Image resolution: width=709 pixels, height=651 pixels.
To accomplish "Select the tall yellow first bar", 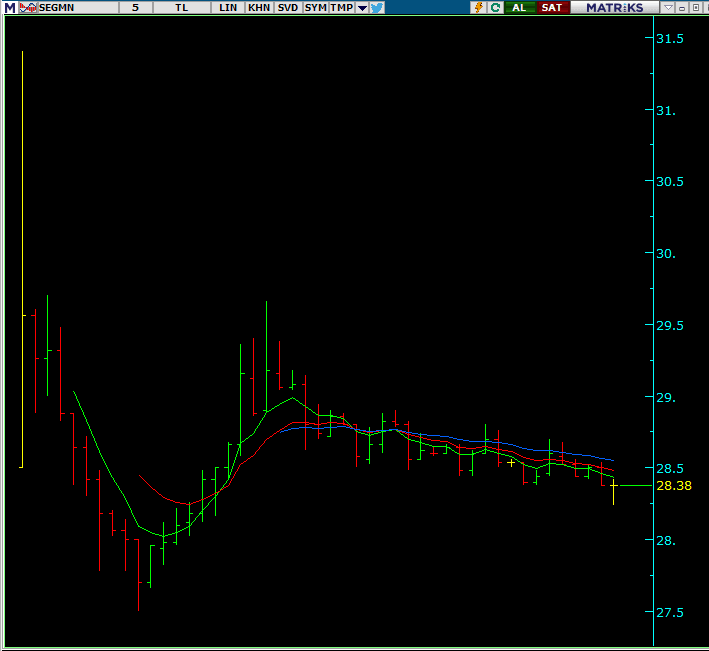I will (22, 259).
